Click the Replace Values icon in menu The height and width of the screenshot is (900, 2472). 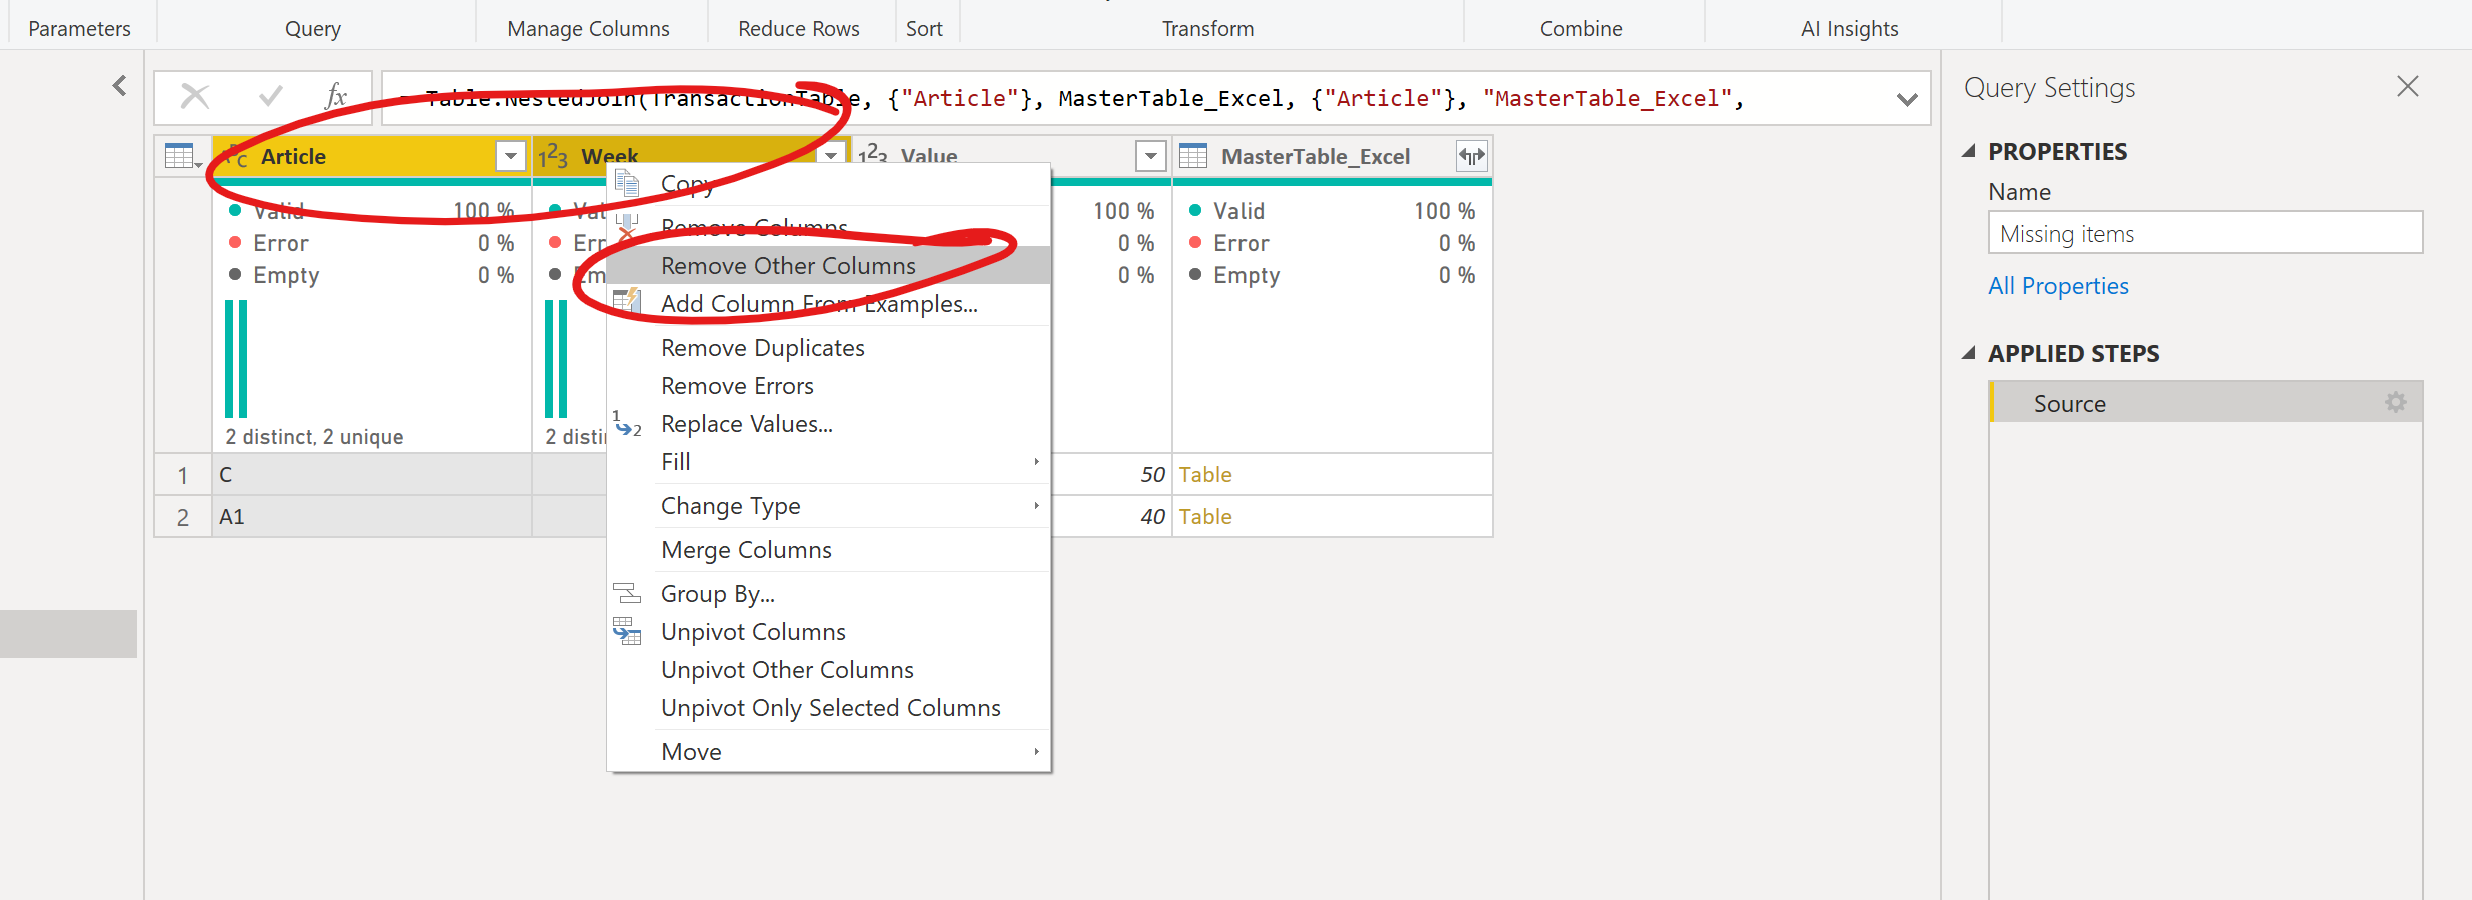pyautogui.click(x=627, y=424)
